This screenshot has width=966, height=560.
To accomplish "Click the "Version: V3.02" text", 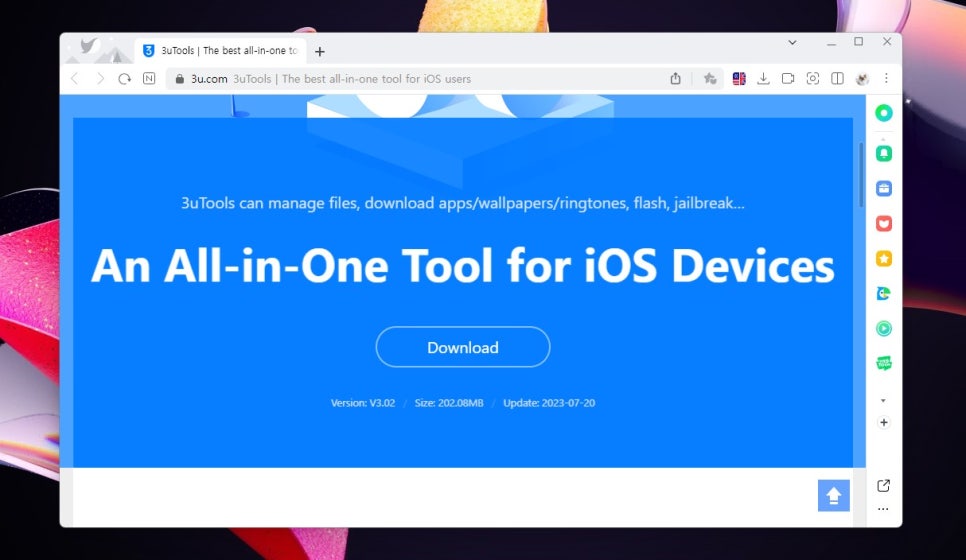I will [x=363, y=403].
